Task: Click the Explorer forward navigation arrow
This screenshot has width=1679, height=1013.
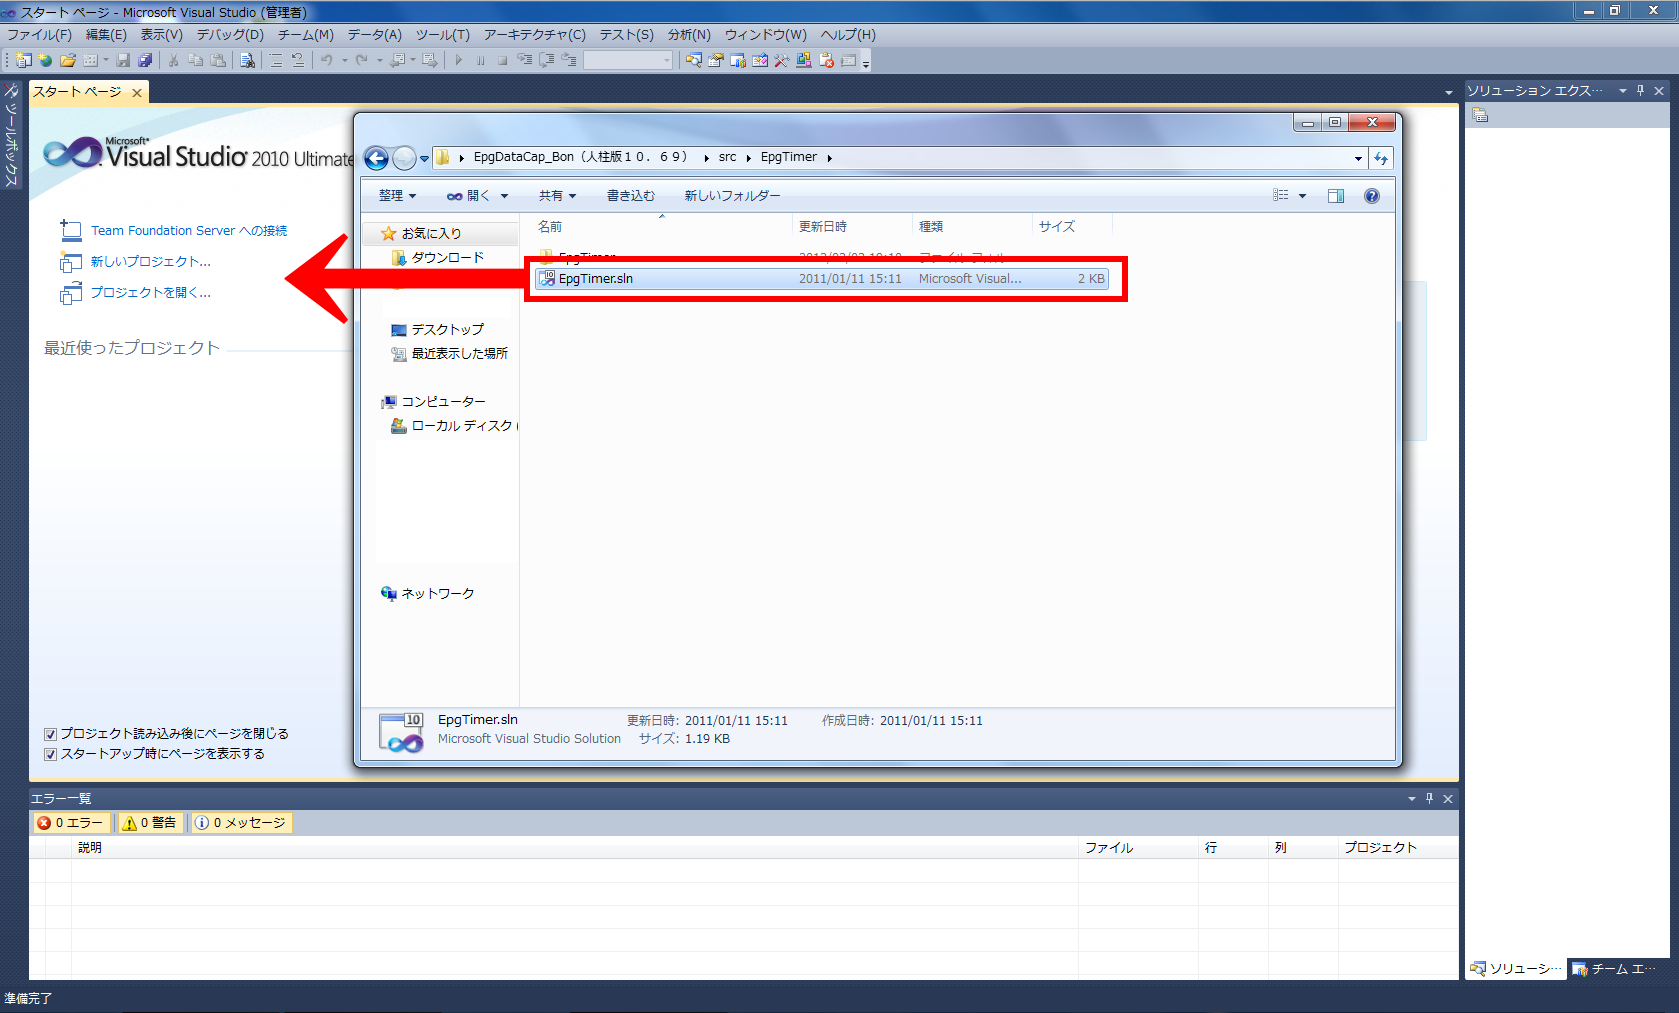Action: (x=404, y=158)
